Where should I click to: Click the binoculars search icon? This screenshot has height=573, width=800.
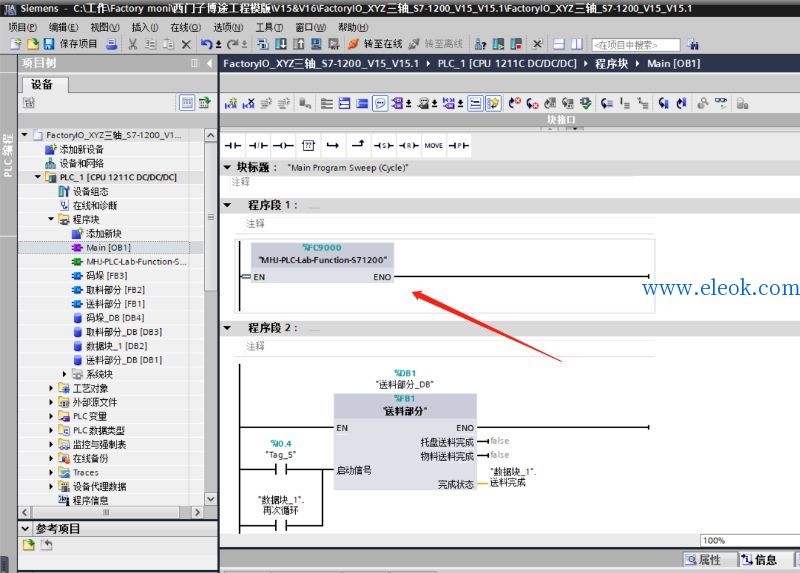pyautogui.click(x=692, y=45)
